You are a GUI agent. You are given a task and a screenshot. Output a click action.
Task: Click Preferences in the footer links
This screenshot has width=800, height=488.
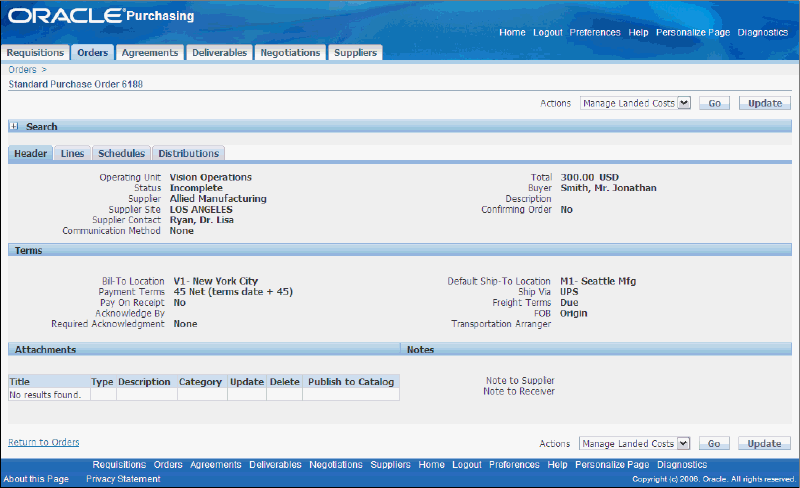[x=514, y=465]
